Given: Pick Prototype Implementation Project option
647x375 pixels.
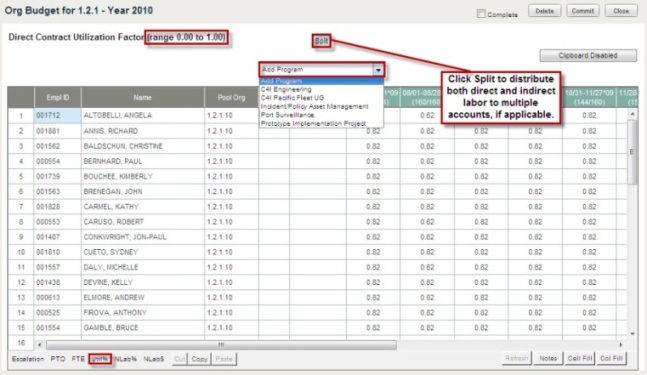Looking at the screenshot, I should coord(313,123).
